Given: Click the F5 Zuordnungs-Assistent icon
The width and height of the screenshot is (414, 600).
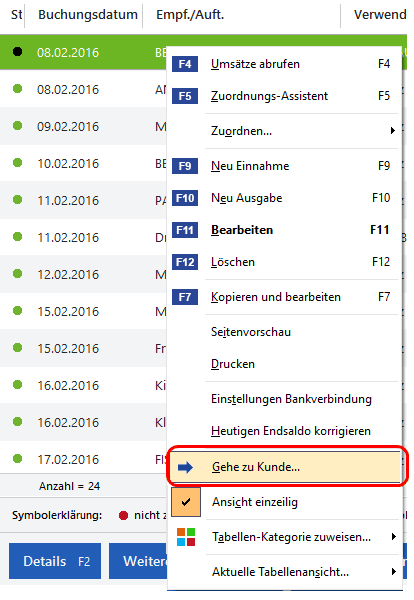Looking at the screenshot, I should click(185, 96).
